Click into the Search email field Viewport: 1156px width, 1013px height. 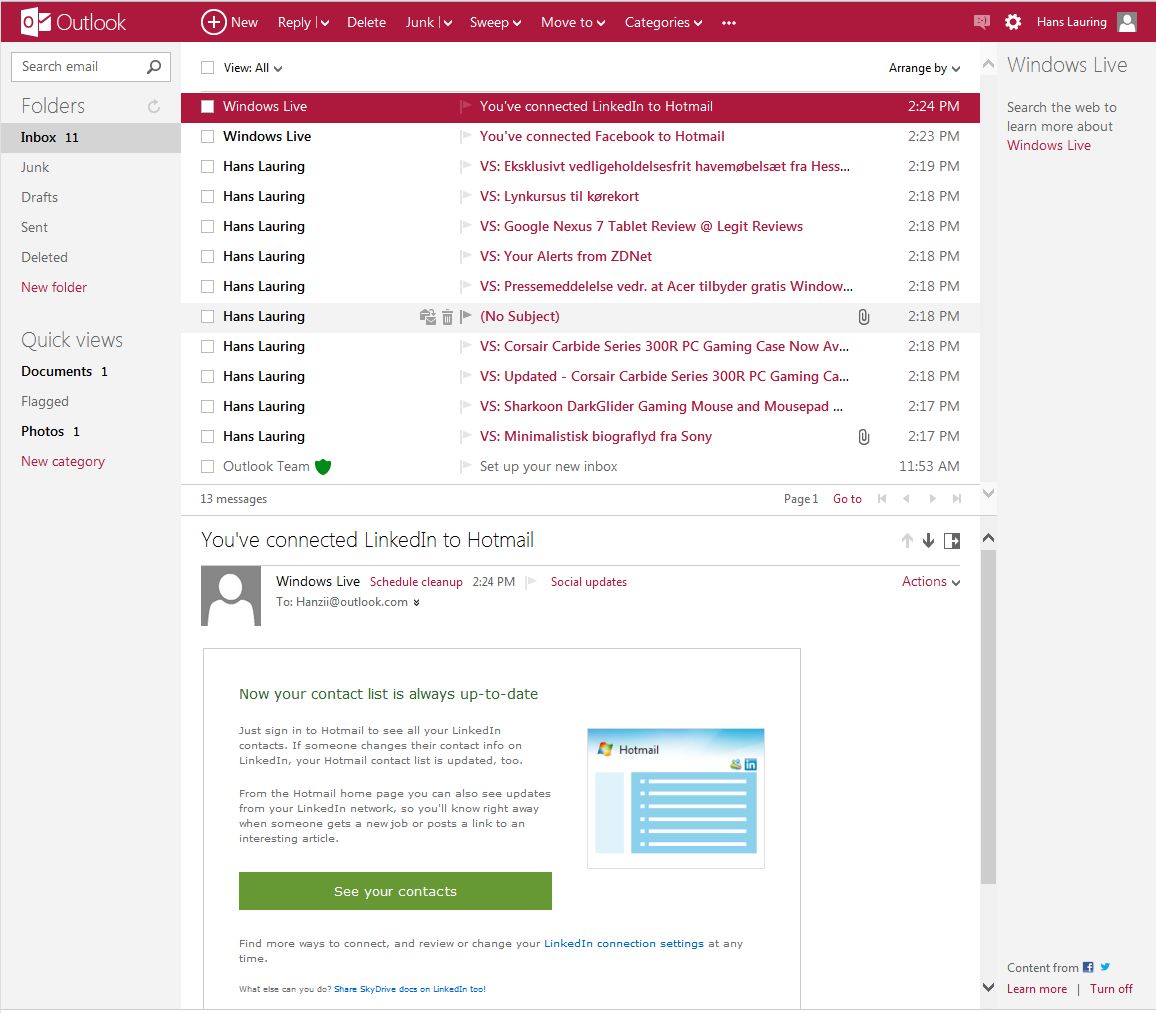(78, 67)
